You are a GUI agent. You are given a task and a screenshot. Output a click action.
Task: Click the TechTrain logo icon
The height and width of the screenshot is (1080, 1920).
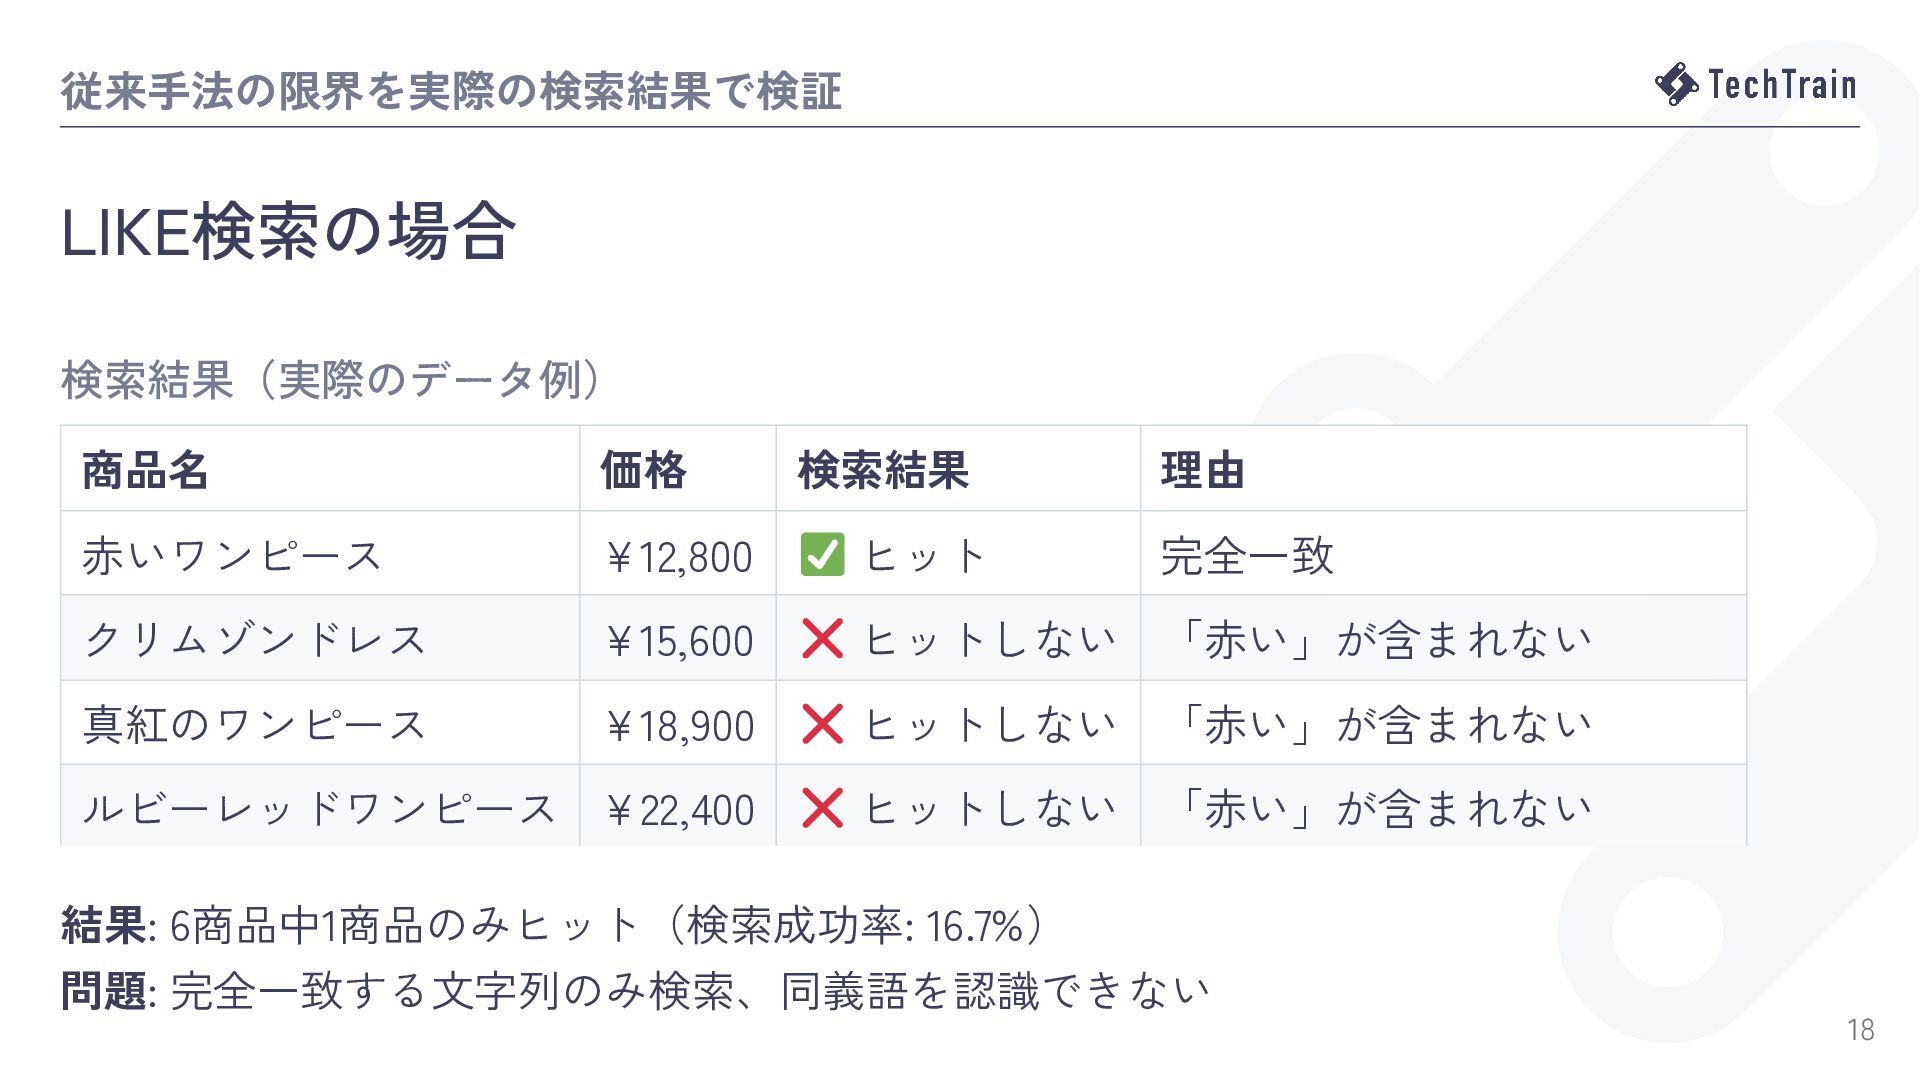[x=1677, y=84]
